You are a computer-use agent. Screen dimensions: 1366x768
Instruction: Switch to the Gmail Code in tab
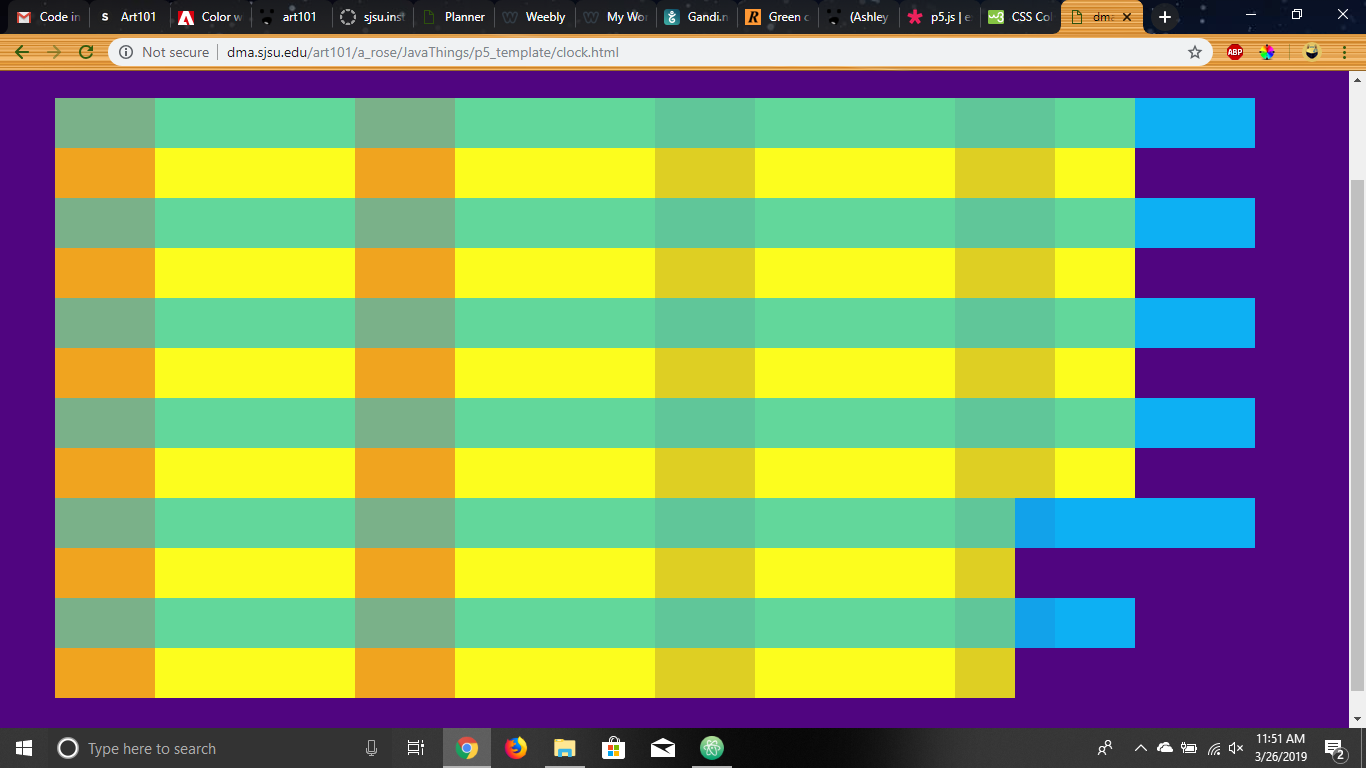pos(49,17)
